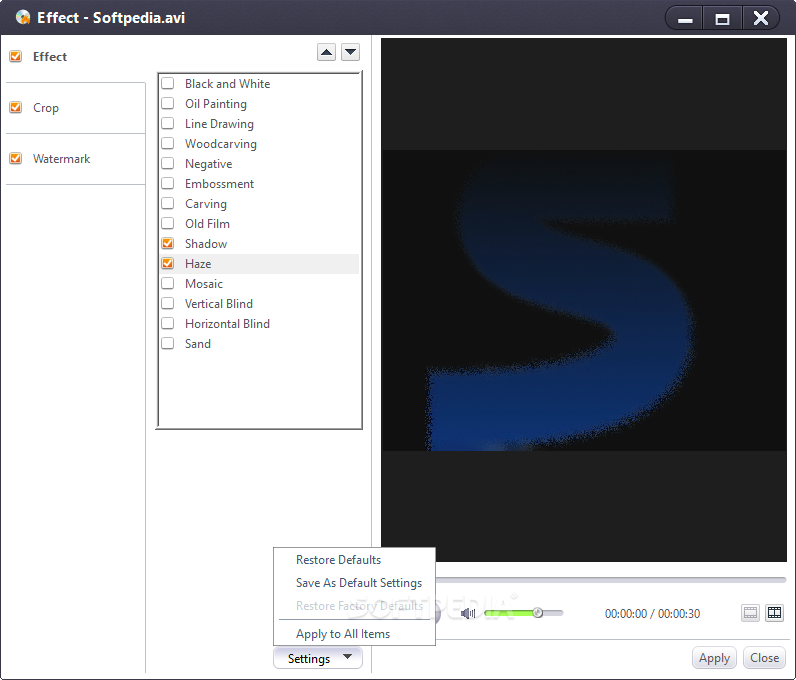The height and width of the screenshot is (680, 796).
Task: Uncheck the Effect checkbox
Action: coord(16,56)
